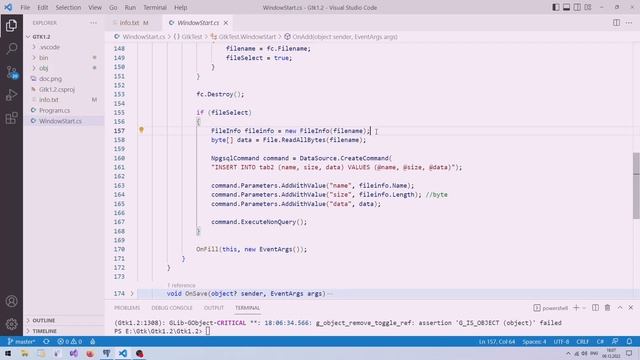
Task: Click the feedback icon in status bar
Action: click(x=615, y=341)
